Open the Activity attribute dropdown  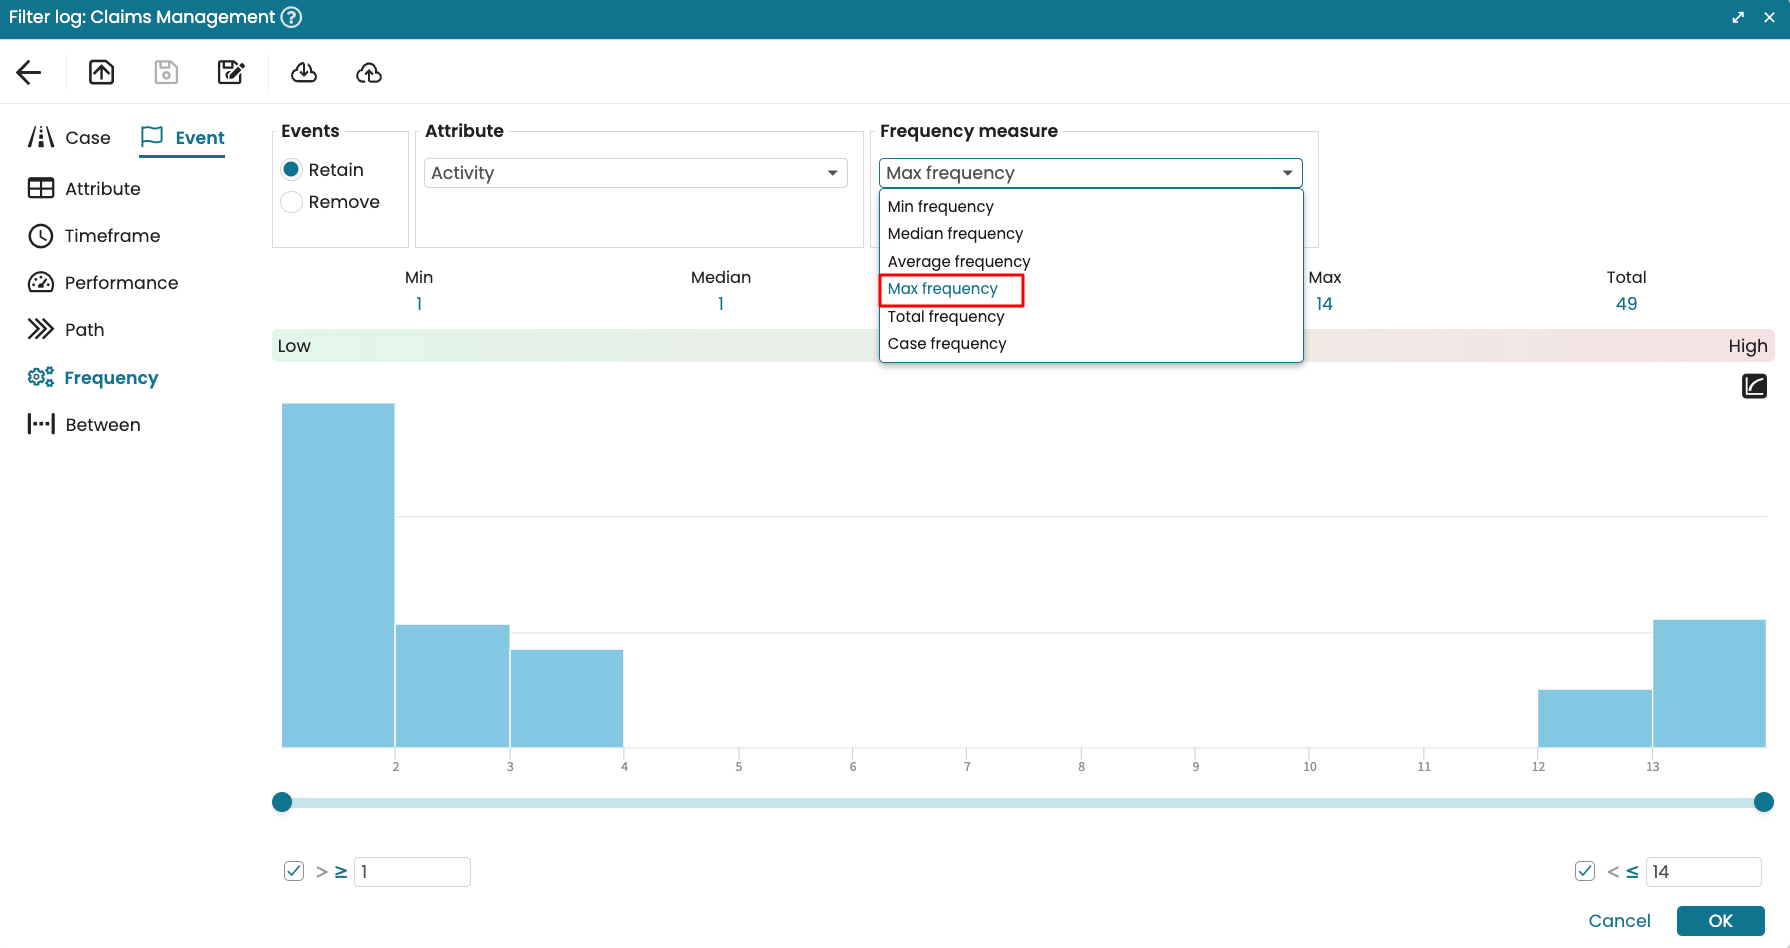636,173
